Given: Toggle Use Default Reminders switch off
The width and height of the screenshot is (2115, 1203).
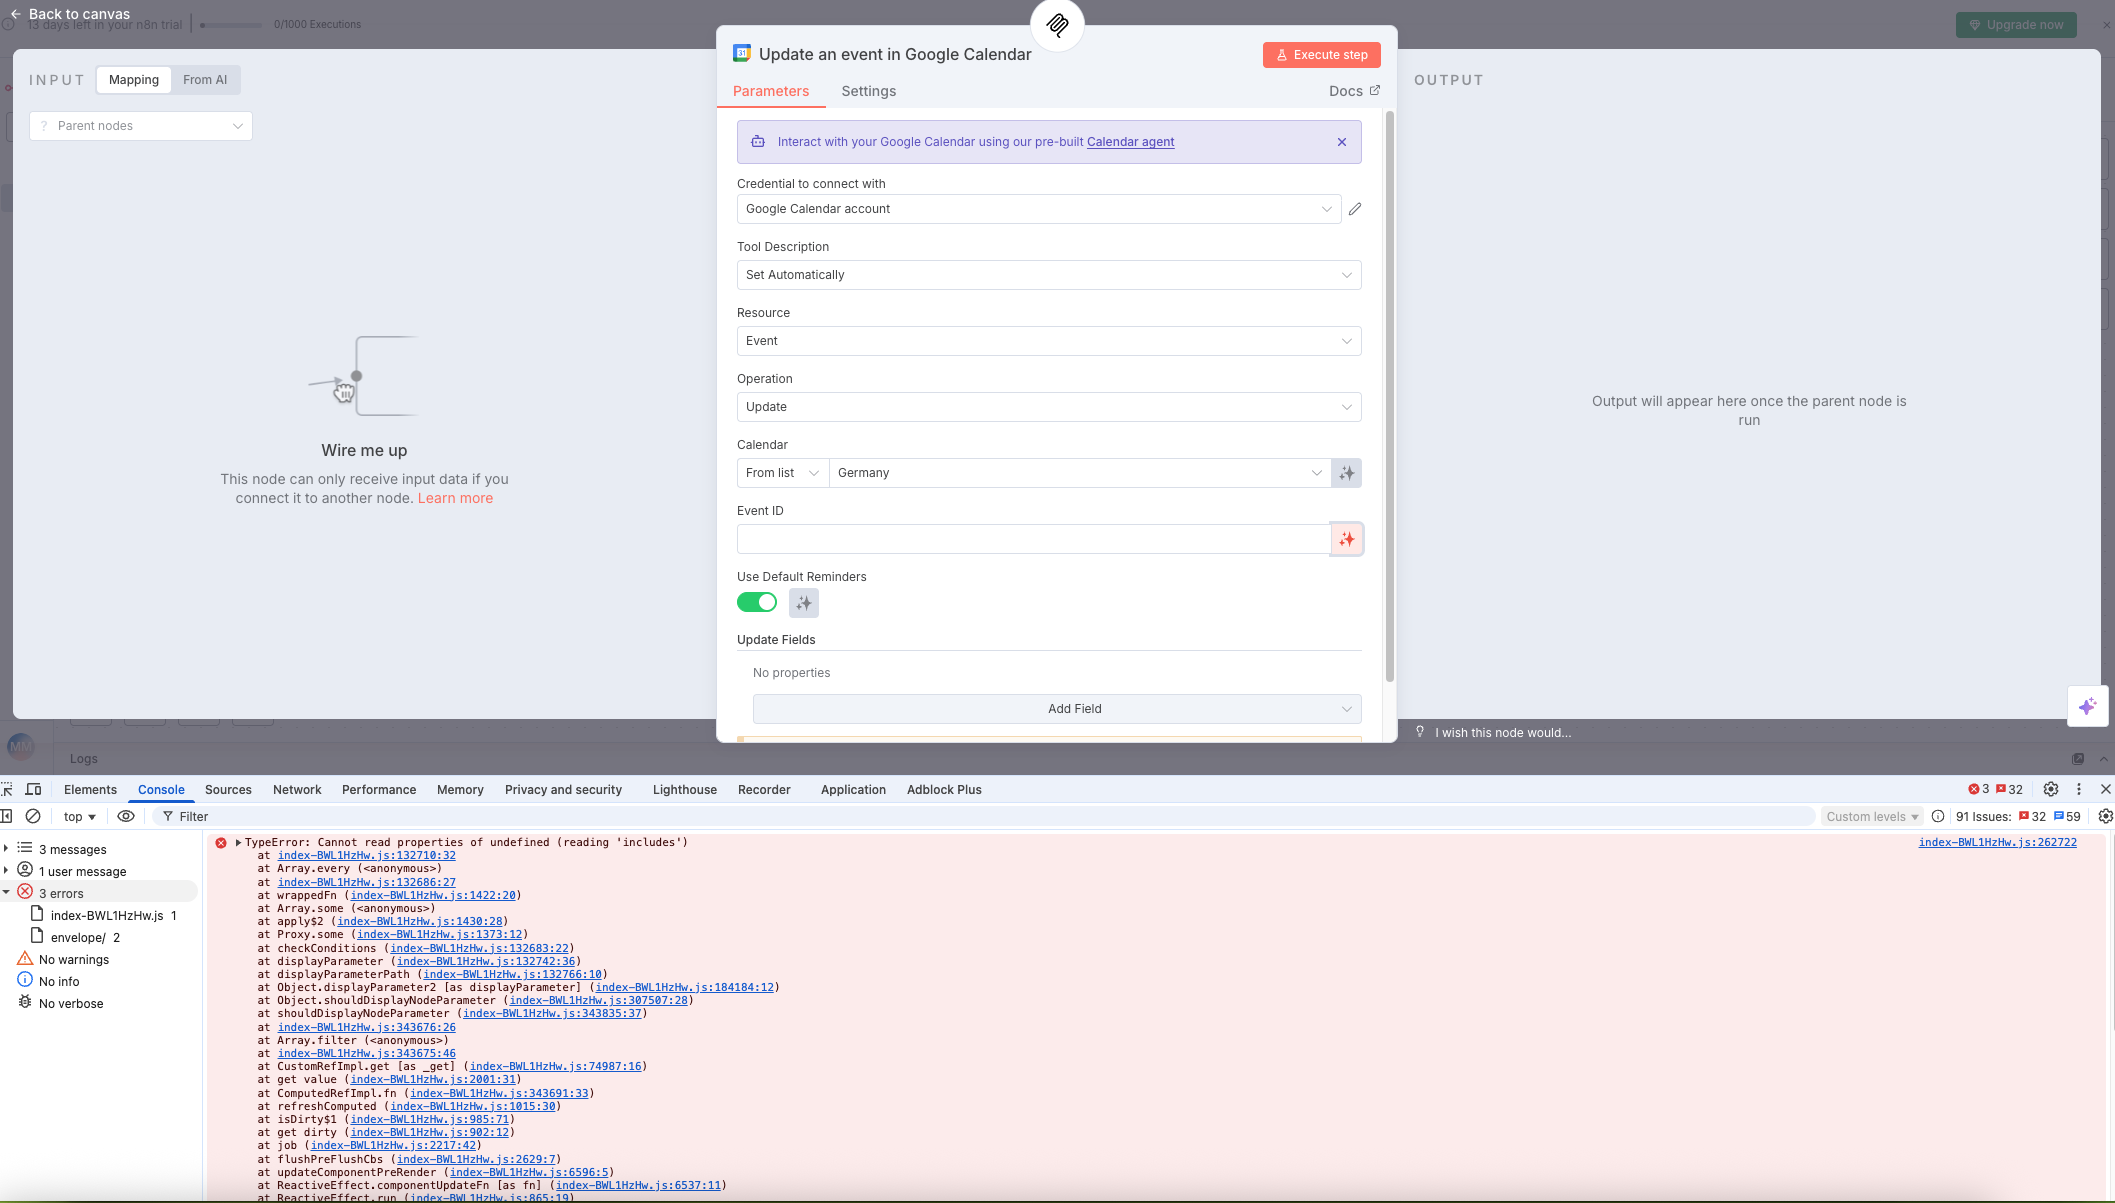Looking at the screenshot, I should coord(757,602).
